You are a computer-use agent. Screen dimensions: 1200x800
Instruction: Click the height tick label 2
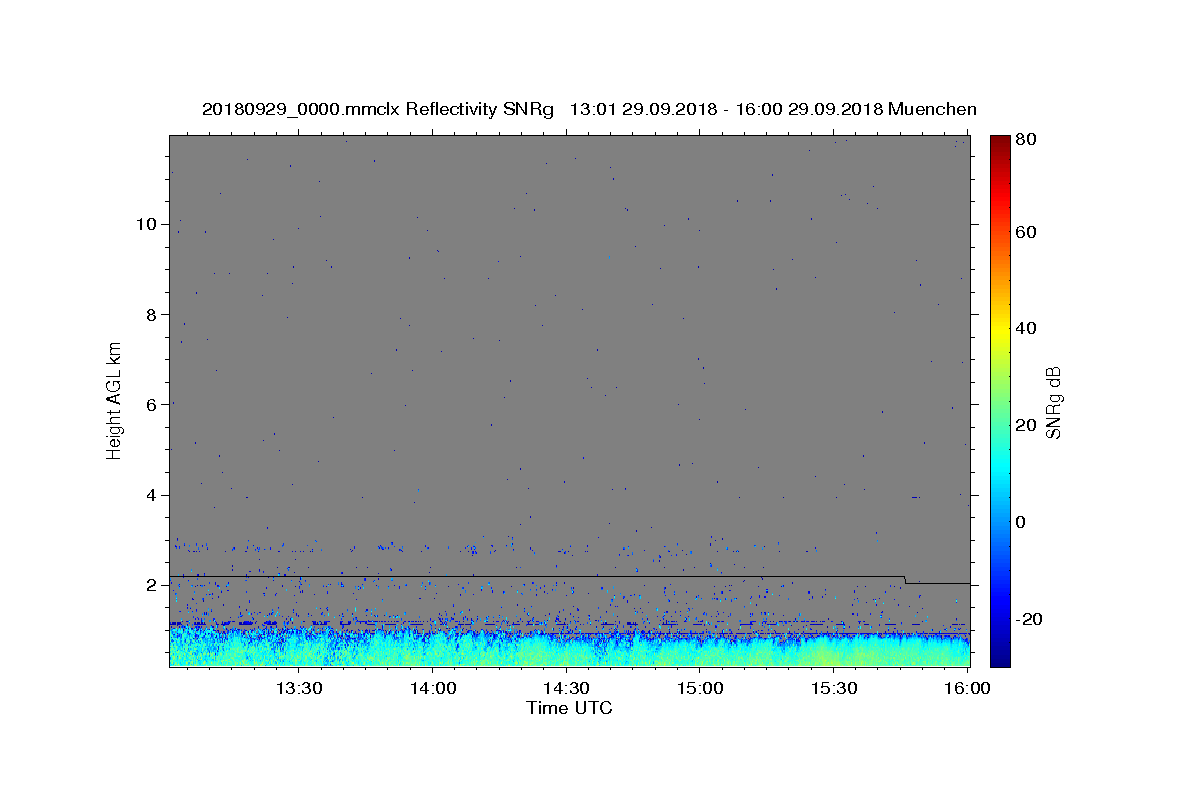tap(152, 585)
